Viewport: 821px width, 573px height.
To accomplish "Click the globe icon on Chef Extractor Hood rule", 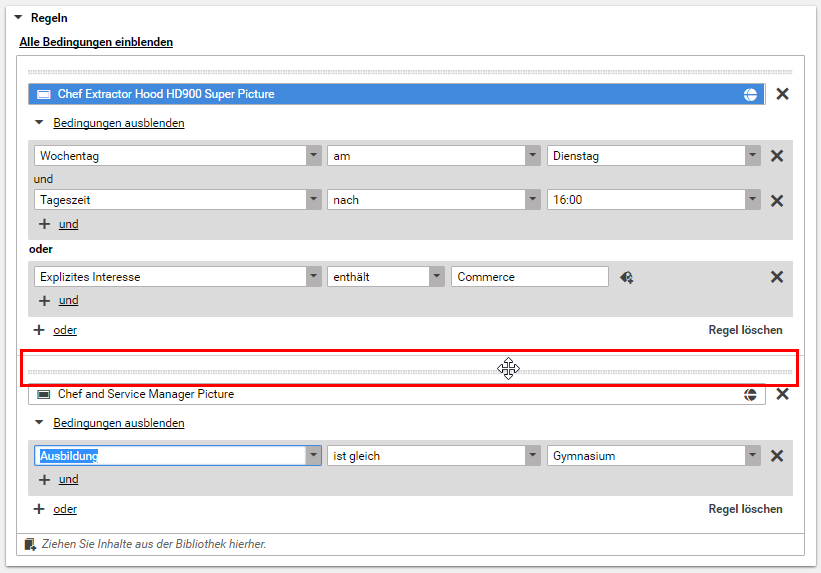I will pos(750,94).
